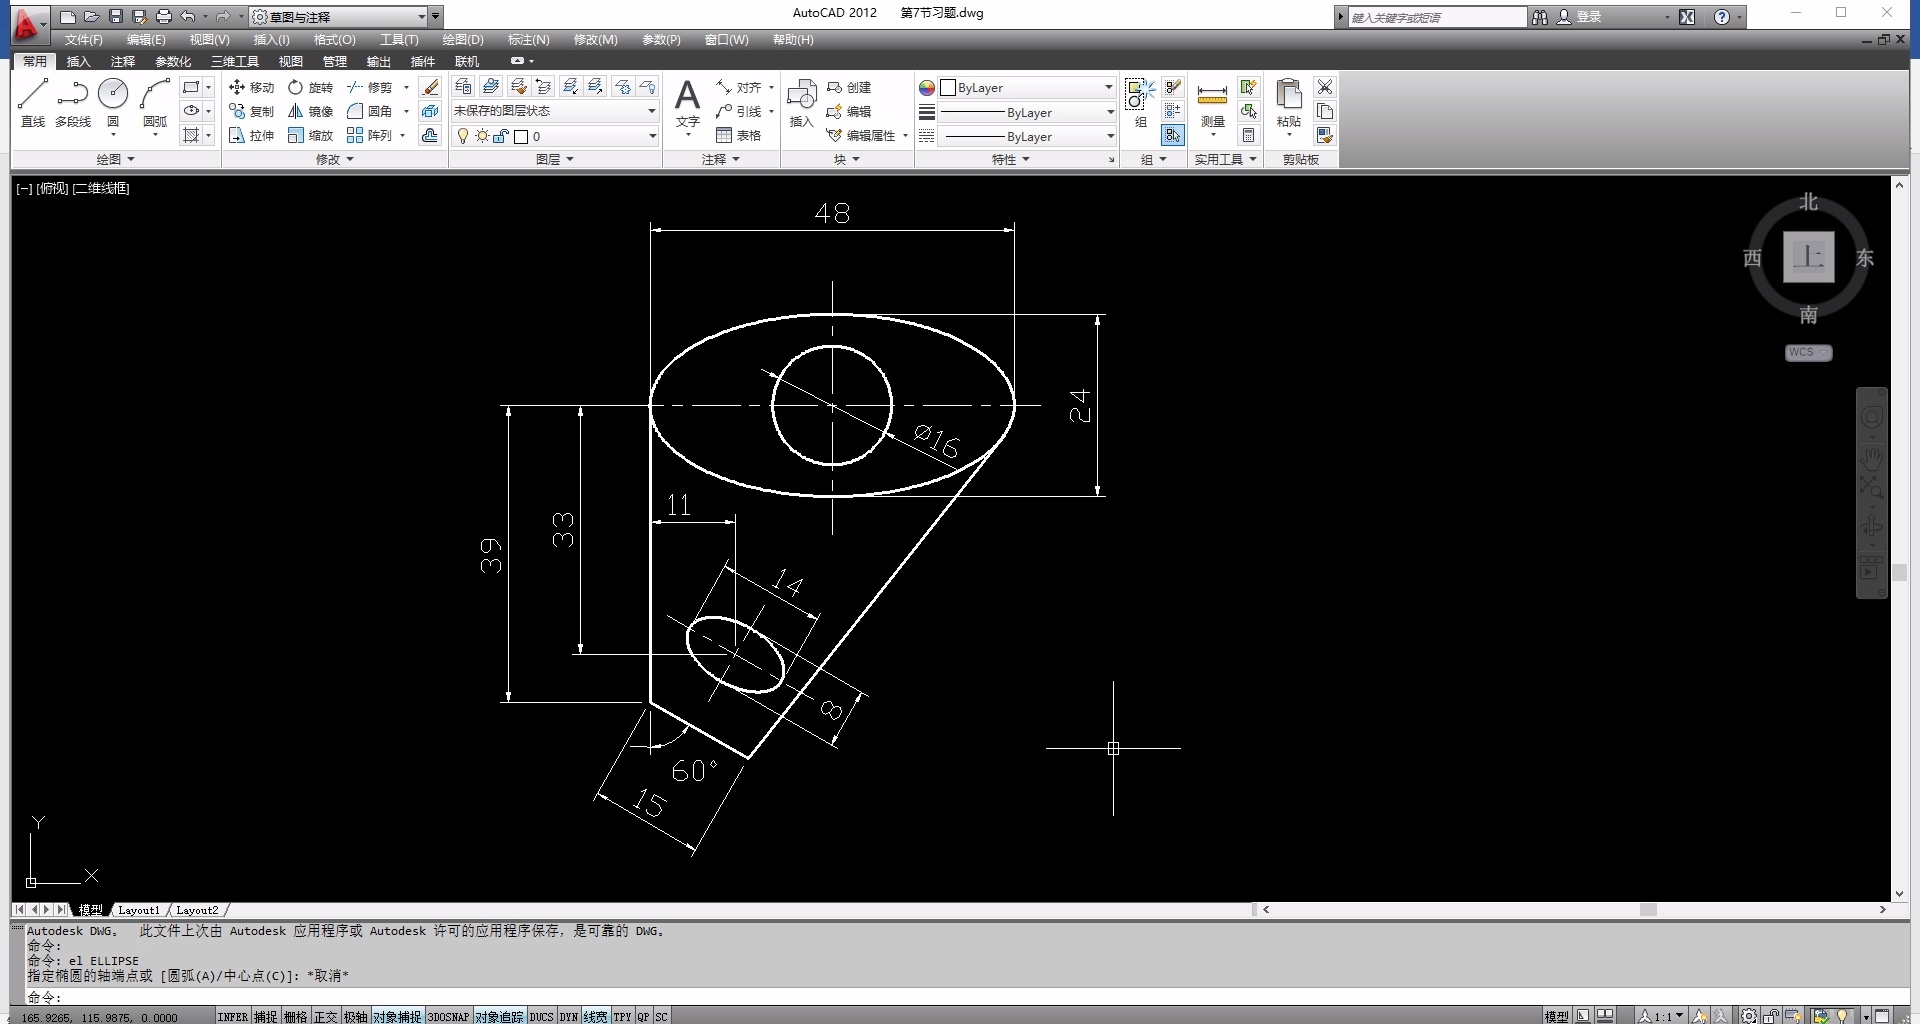Toggle 对象捕捉 (Object Snap) in status bar

397,1016
